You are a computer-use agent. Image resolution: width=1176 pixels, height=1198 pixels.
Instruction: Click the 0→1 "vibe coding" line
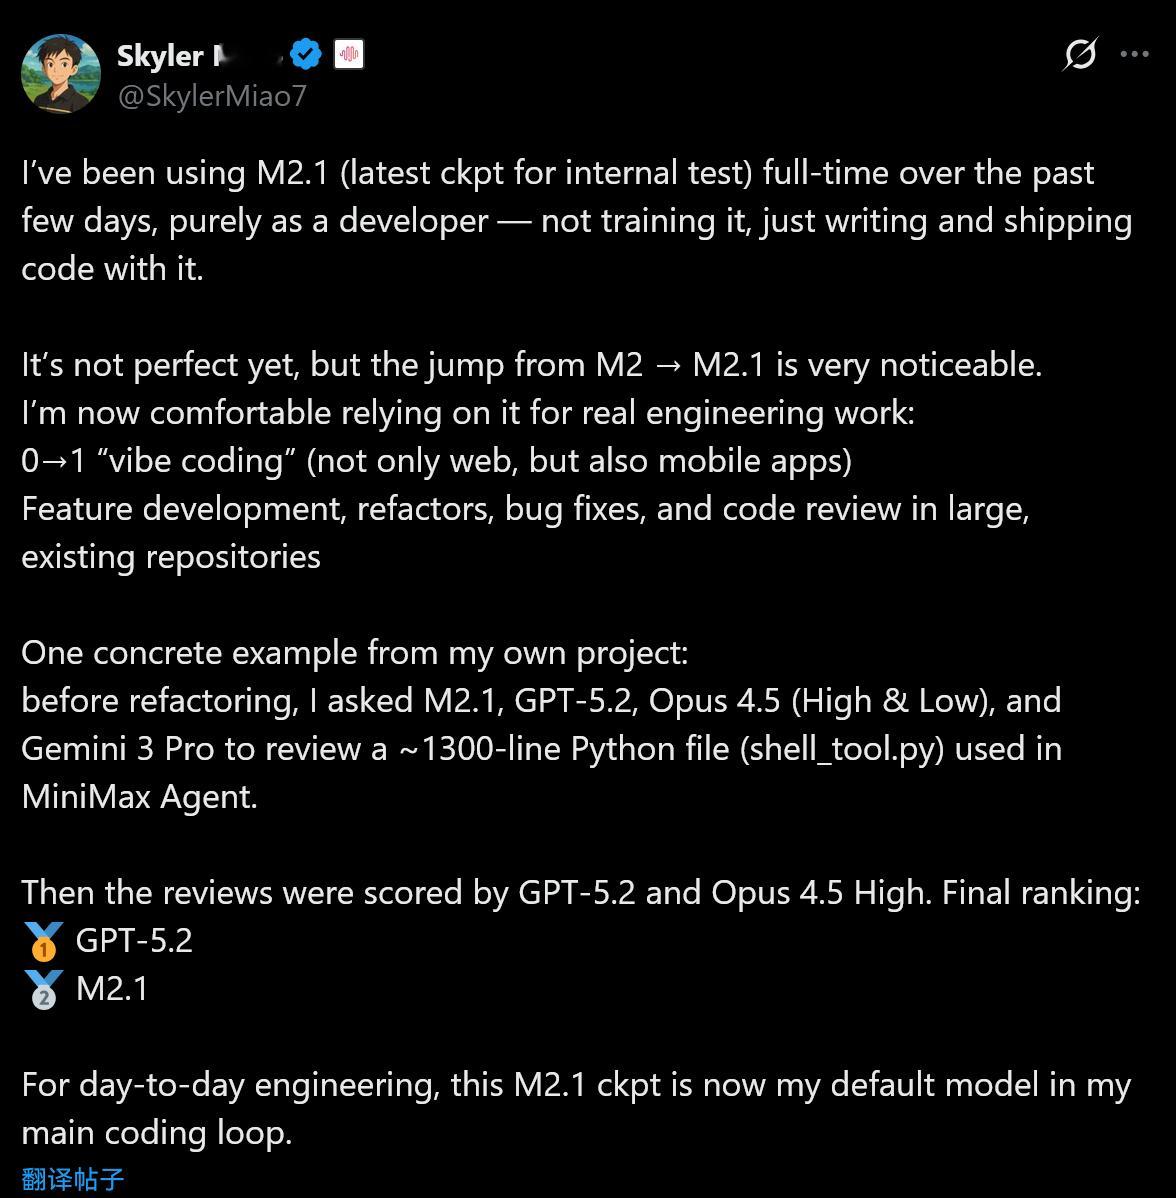click(x=436, y=461)
